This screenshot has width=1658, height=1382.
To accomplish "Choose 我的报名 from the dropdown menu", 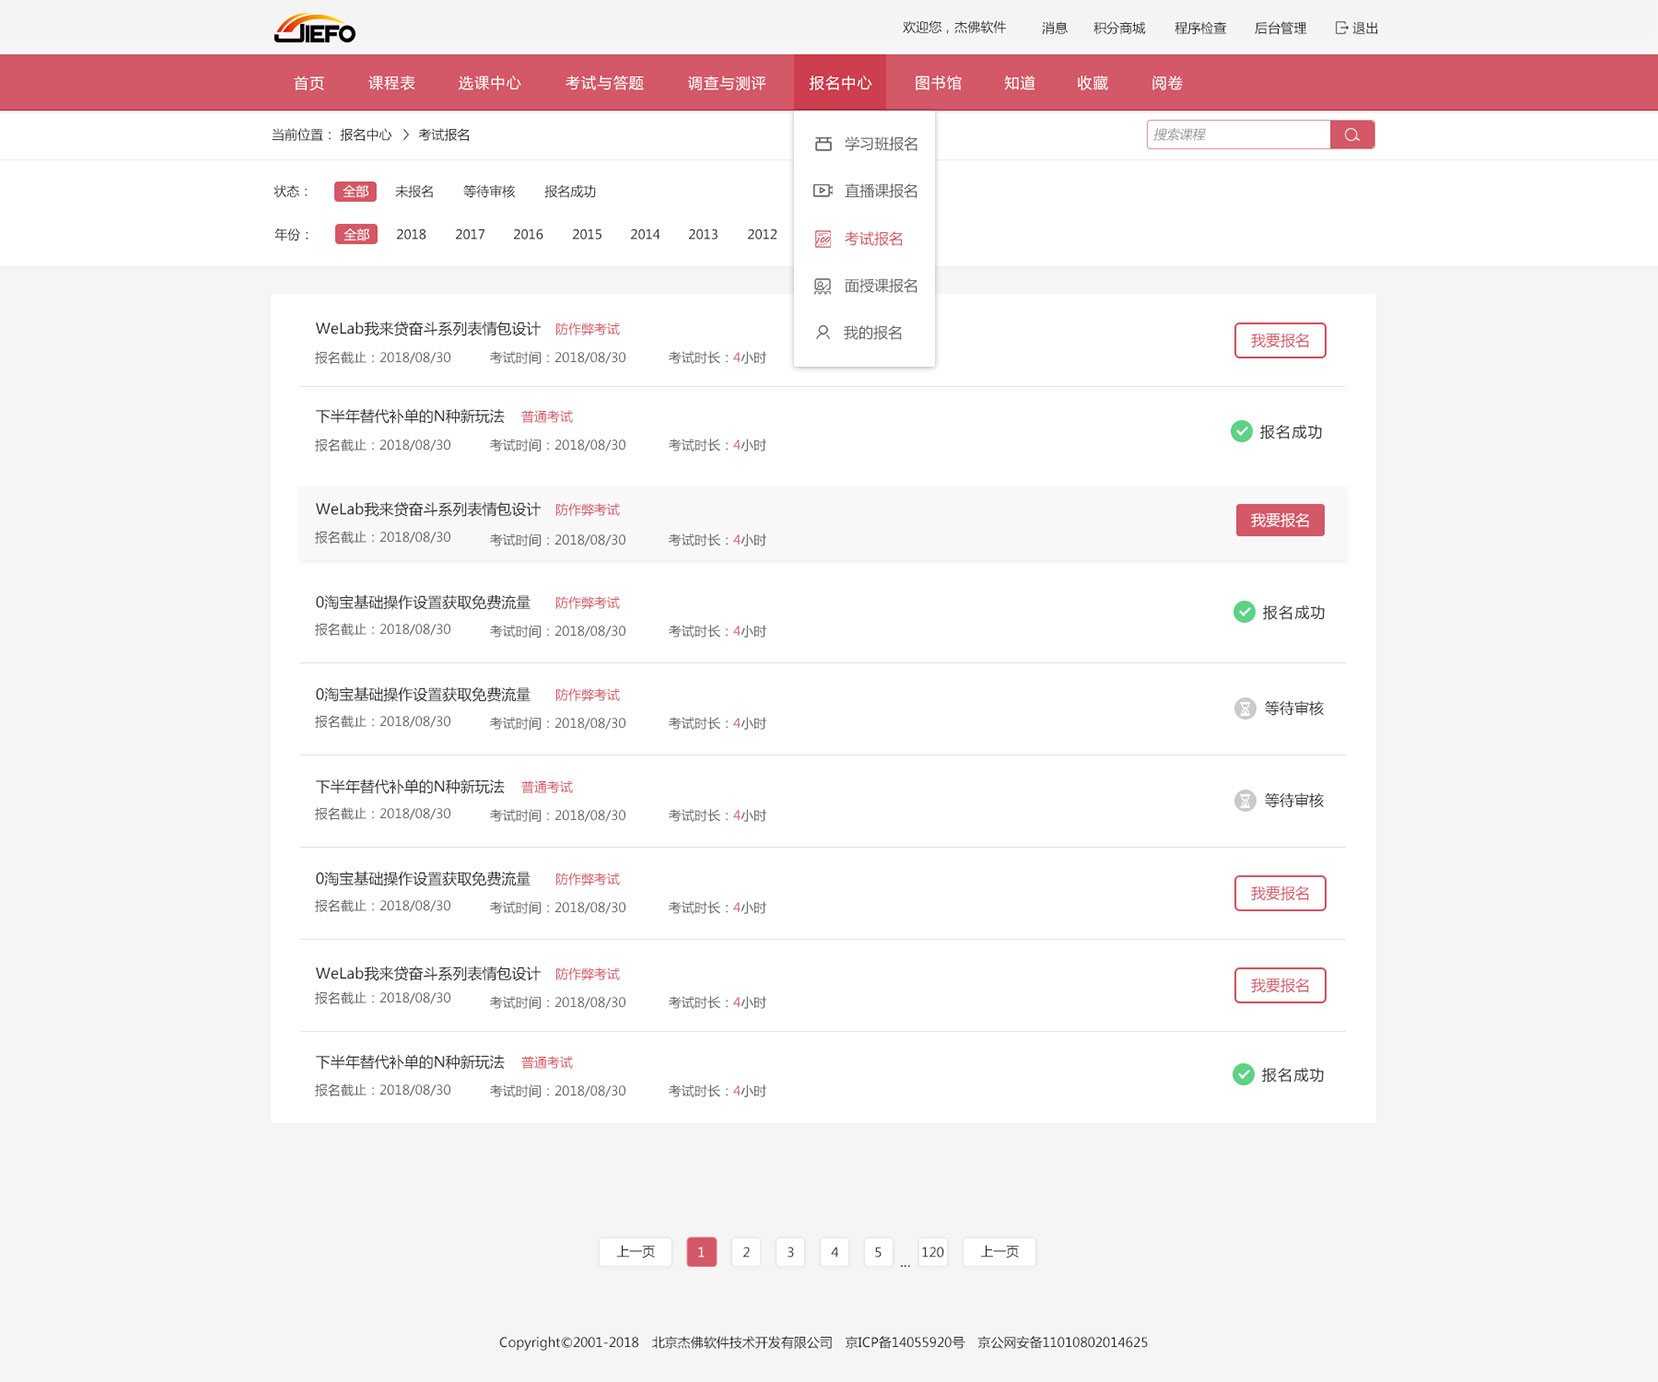I will click(873, 333).
